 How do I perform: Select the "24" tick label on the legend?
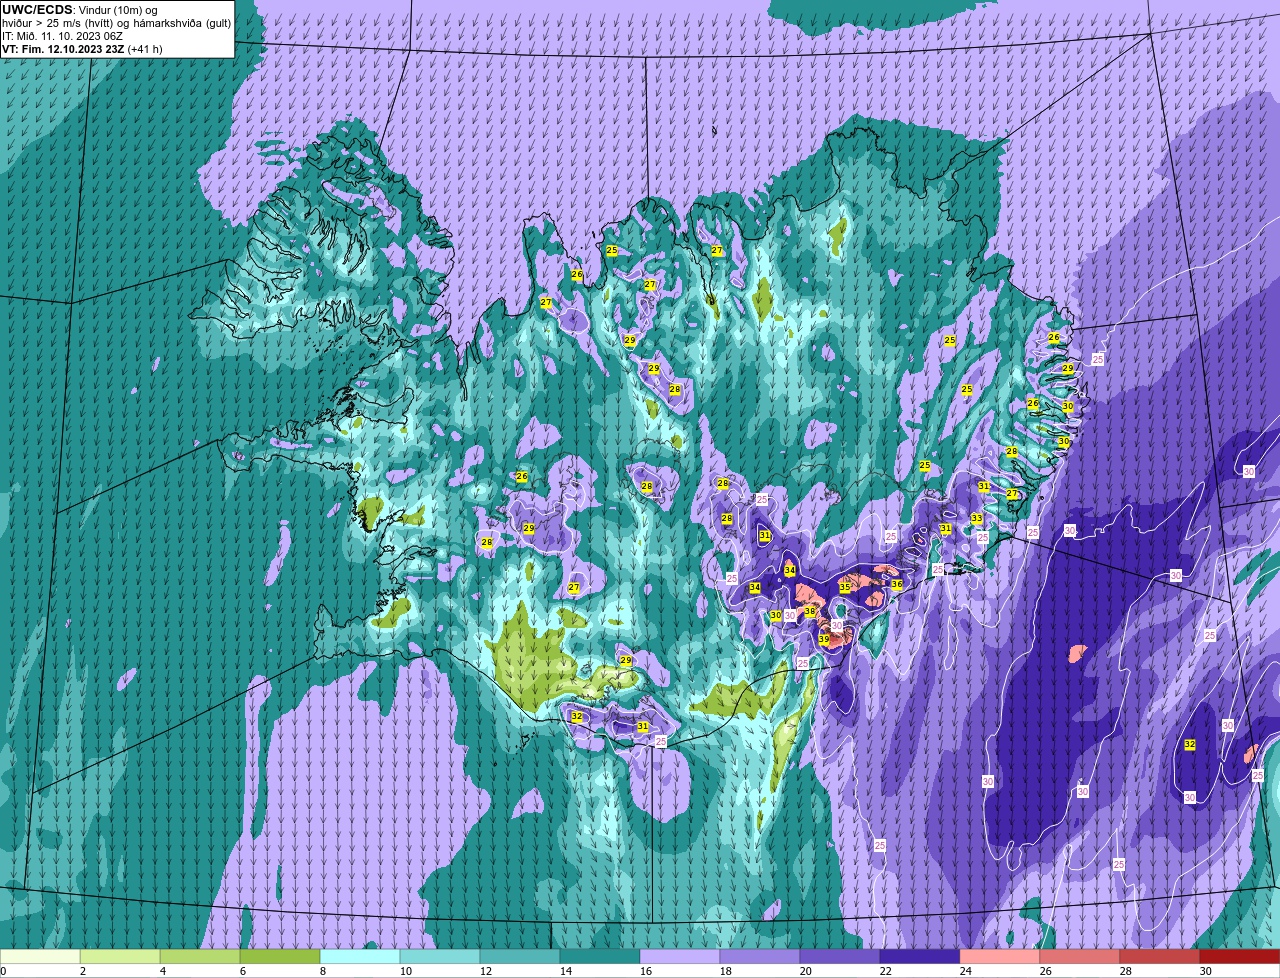966,971
